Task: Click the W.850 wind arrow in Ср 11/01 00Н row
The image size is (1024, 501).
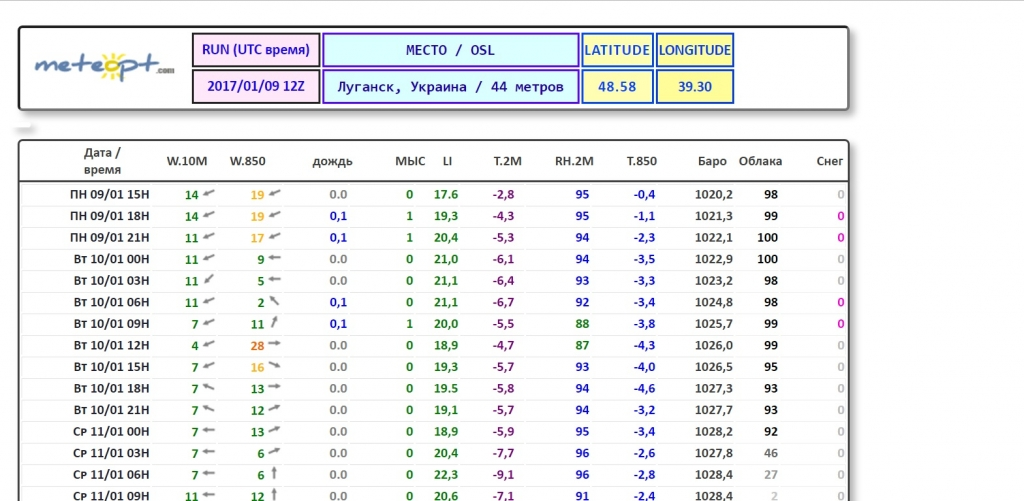Action: pos(275,430)
